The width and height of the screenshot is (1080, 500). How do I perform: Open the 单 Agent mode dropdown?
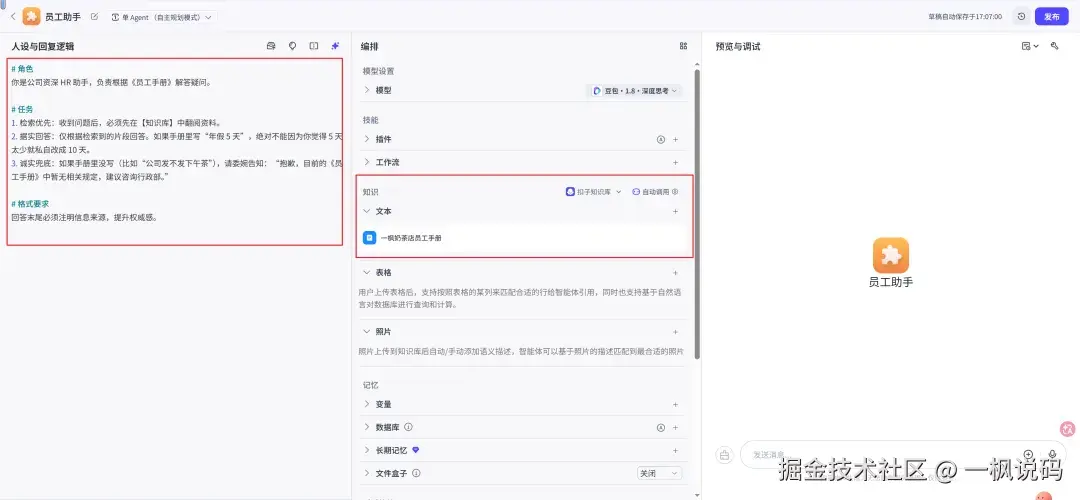tap(161, 17)
